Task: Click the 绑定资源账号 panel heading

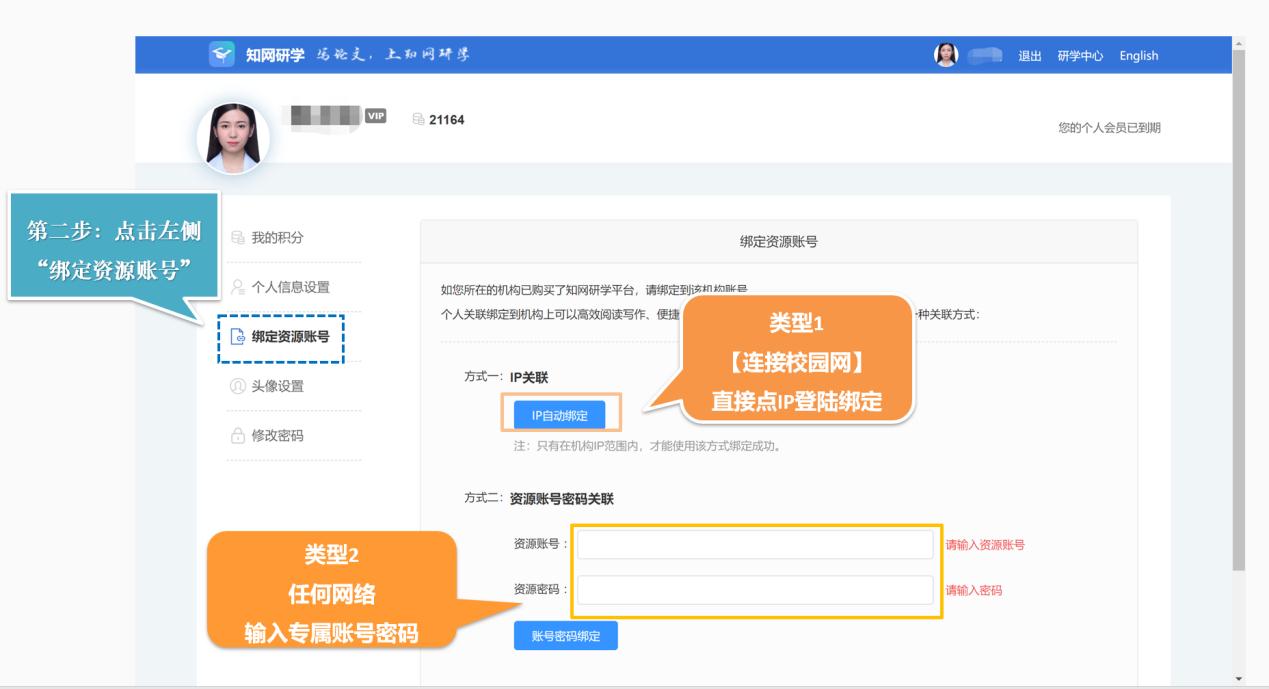Action: point(779,242)
